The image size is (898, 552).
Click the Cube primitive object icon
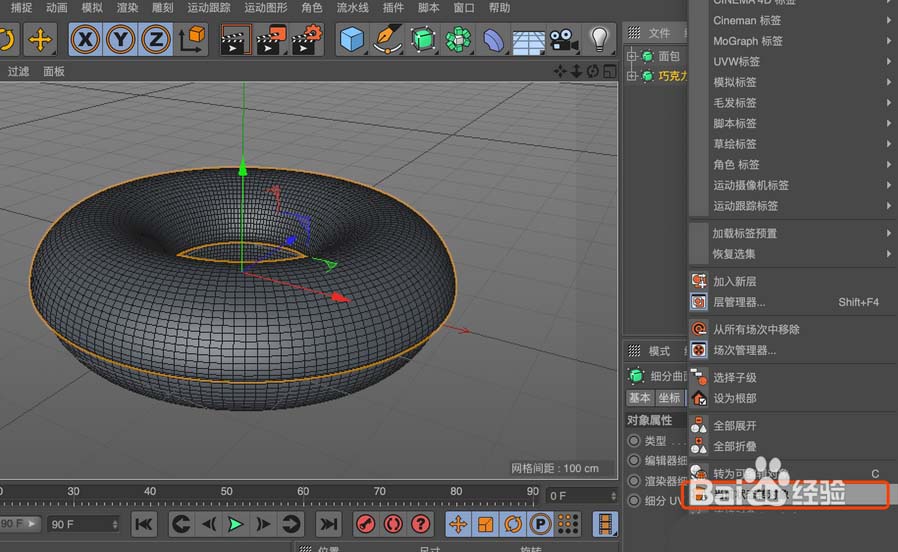click(352, 40)
